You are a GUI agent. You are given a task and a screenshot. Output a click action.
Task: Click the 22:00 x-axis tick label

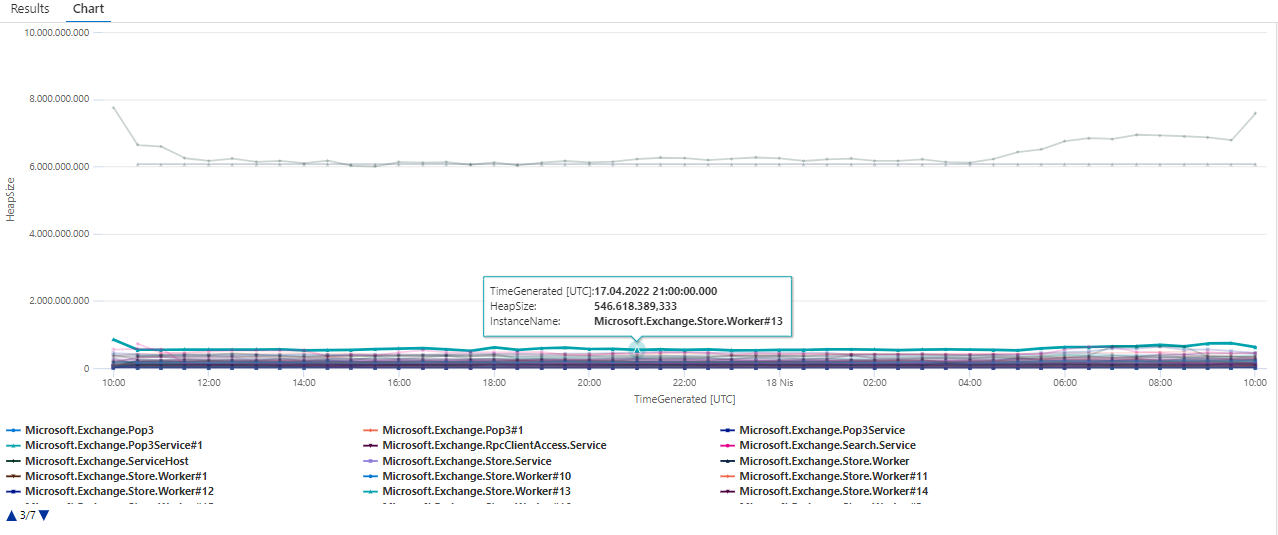684,382
